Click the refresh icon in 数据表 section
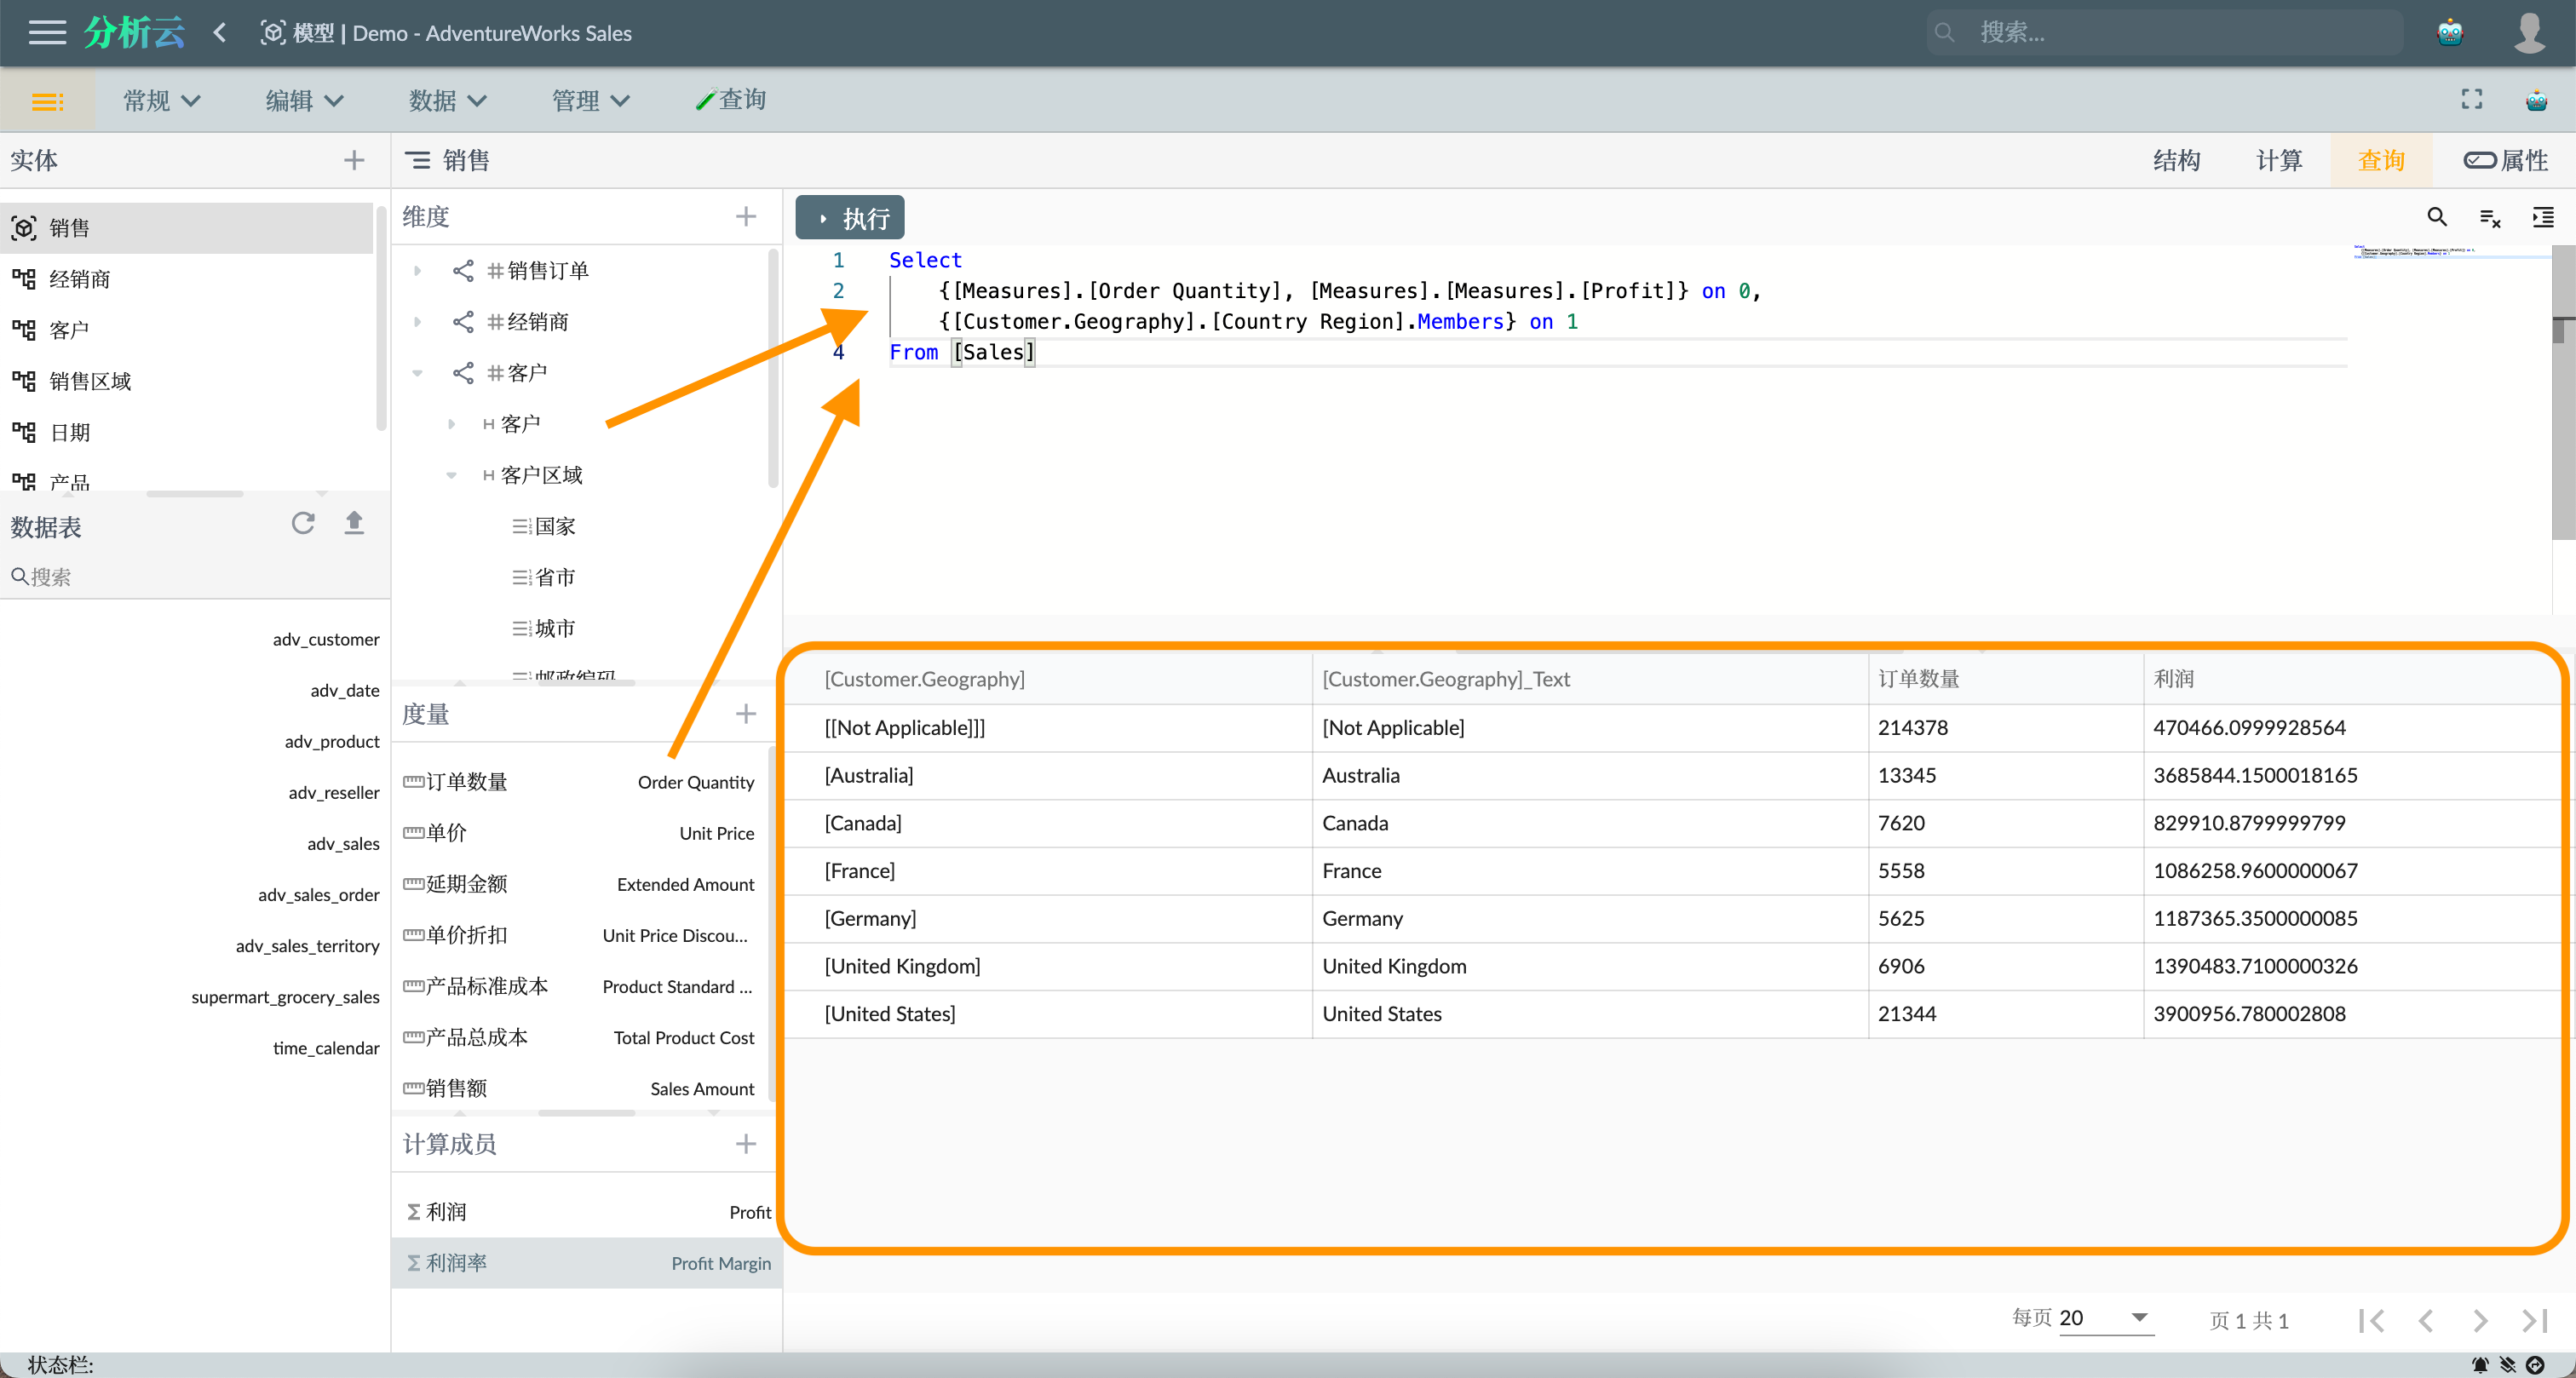Screen dimensions: 2576x1378 pos(302,523)
